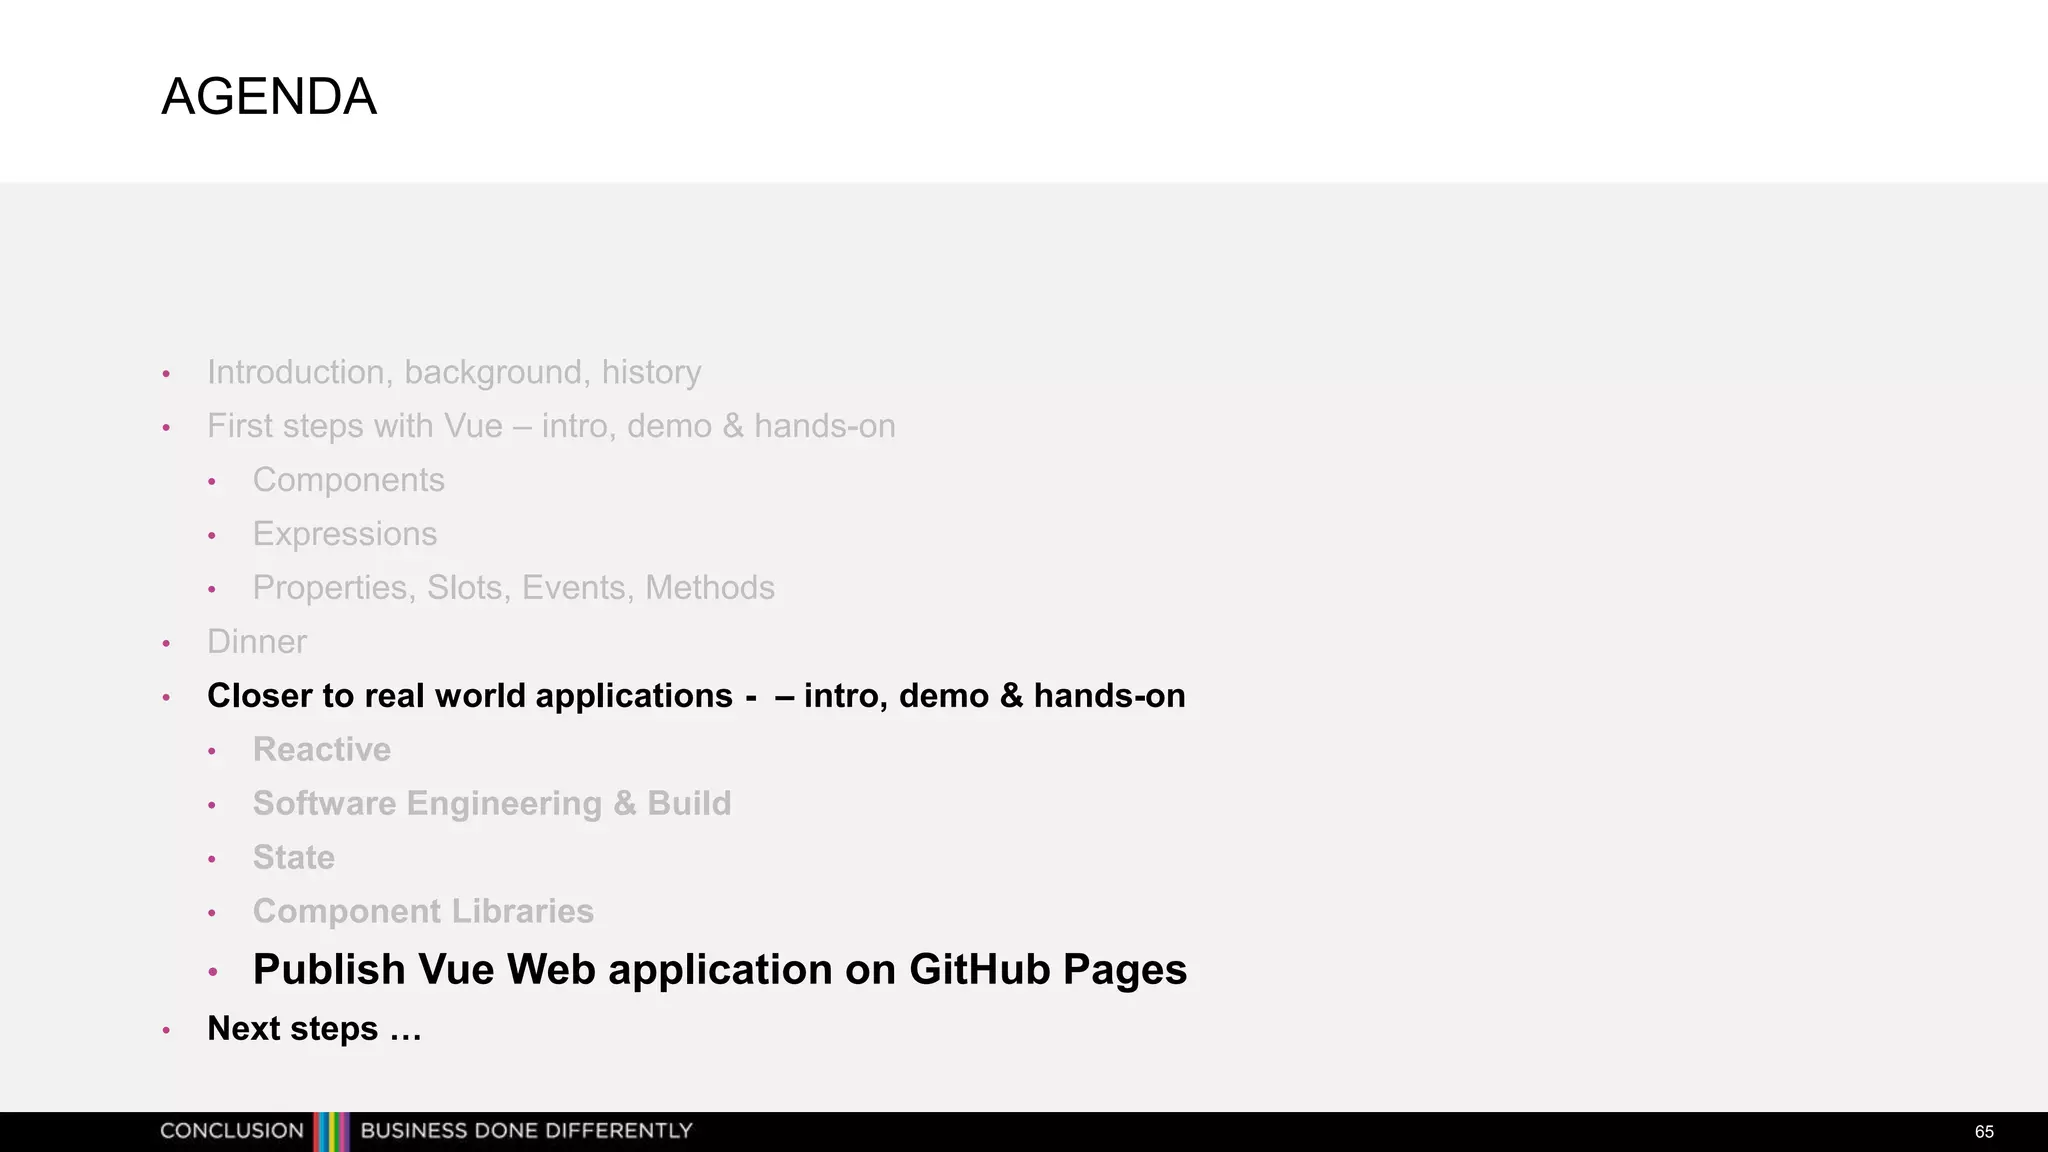Select 'Properties, Slots, Events, Methods' line
The height and width of the screenshot is (1152, 2048).
[514, 588]
